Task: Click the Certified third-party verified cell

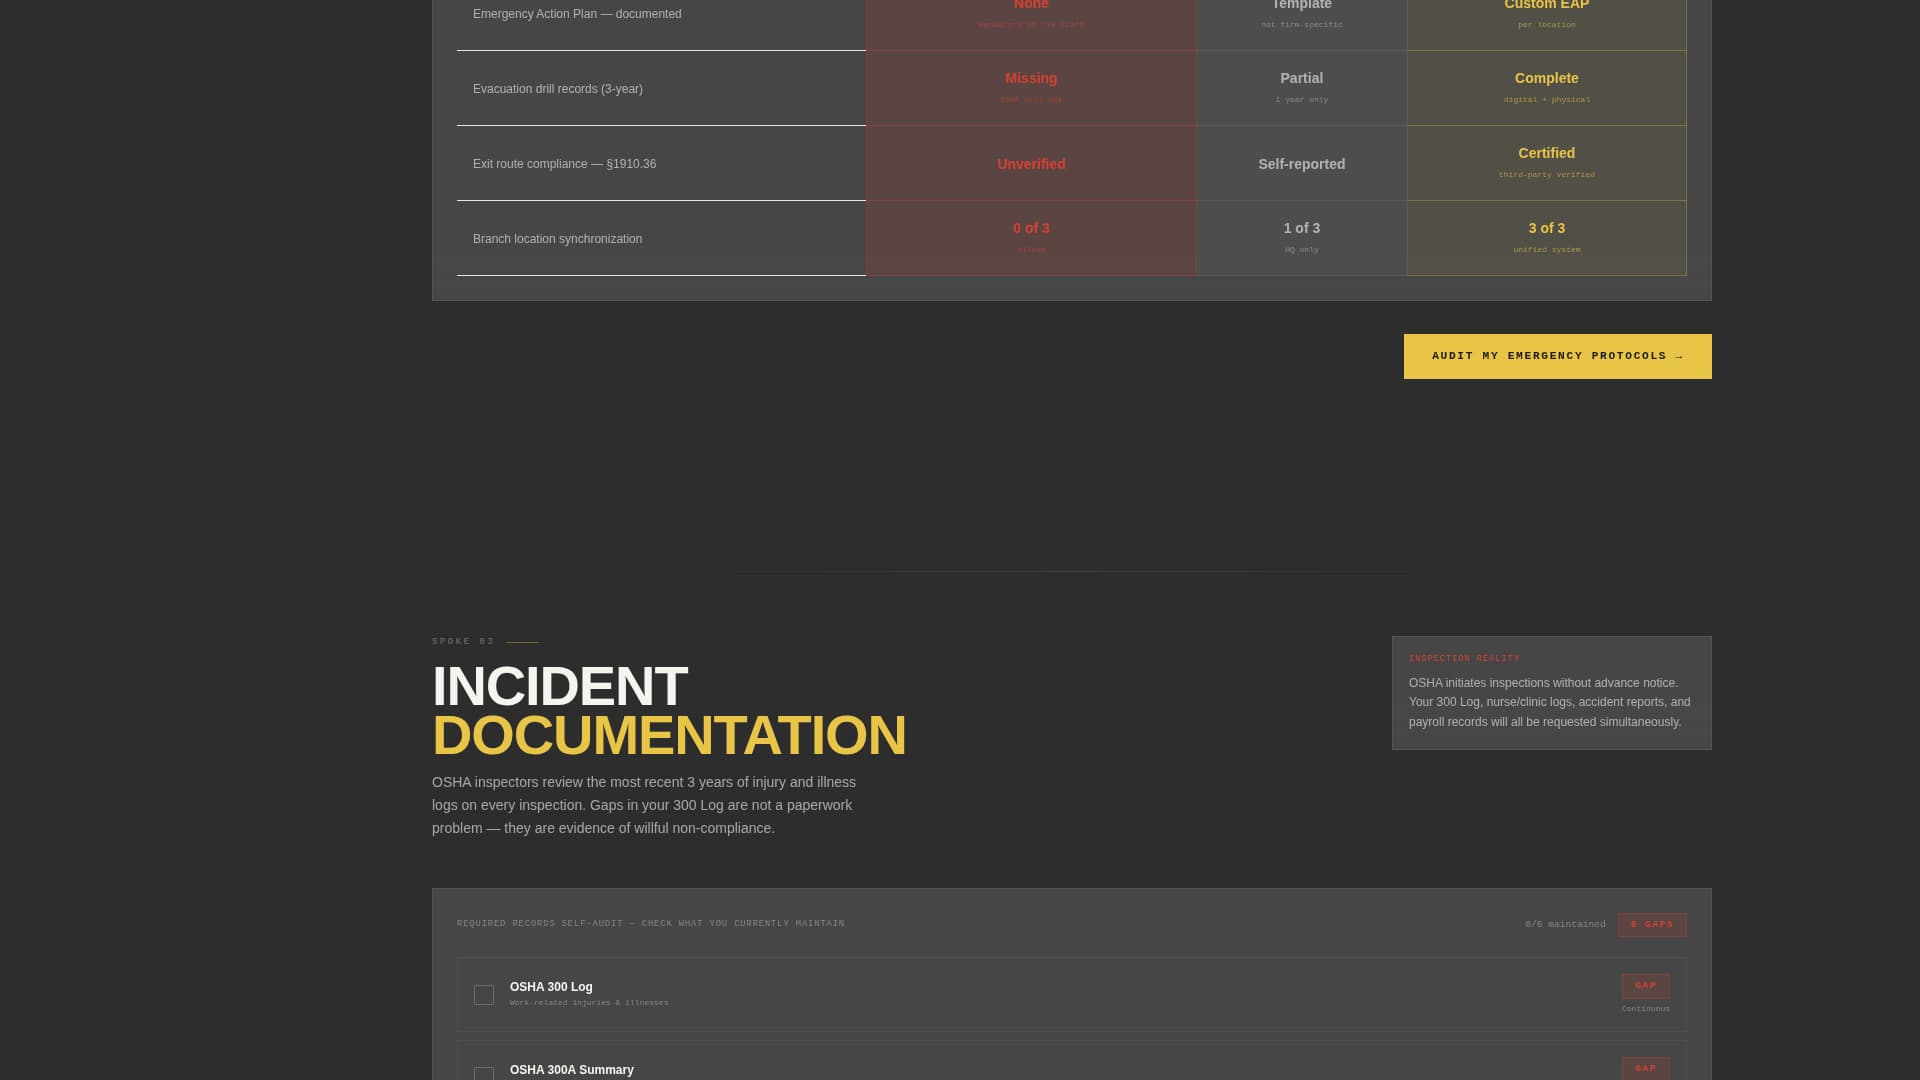Action: tap(1546, 163)
